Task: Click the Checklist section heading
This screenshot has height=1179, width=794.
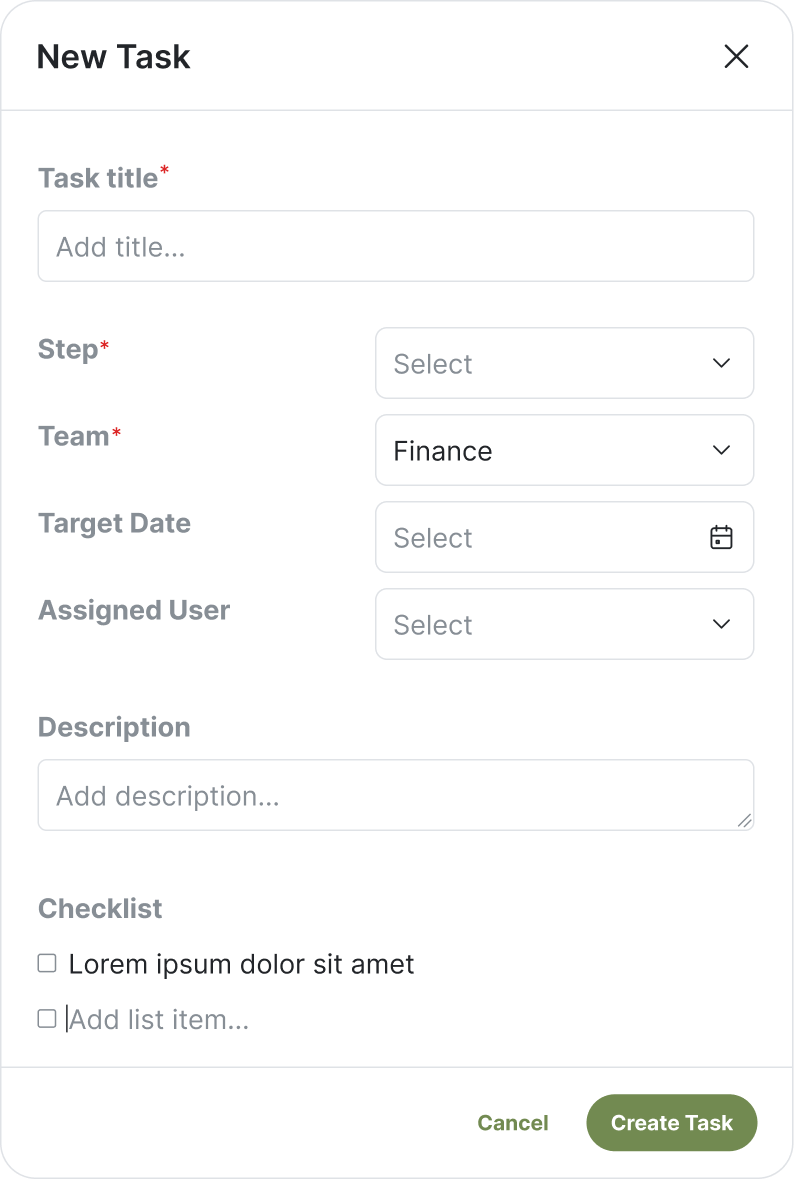Action: pyautogui.click(x=100, y=908)
